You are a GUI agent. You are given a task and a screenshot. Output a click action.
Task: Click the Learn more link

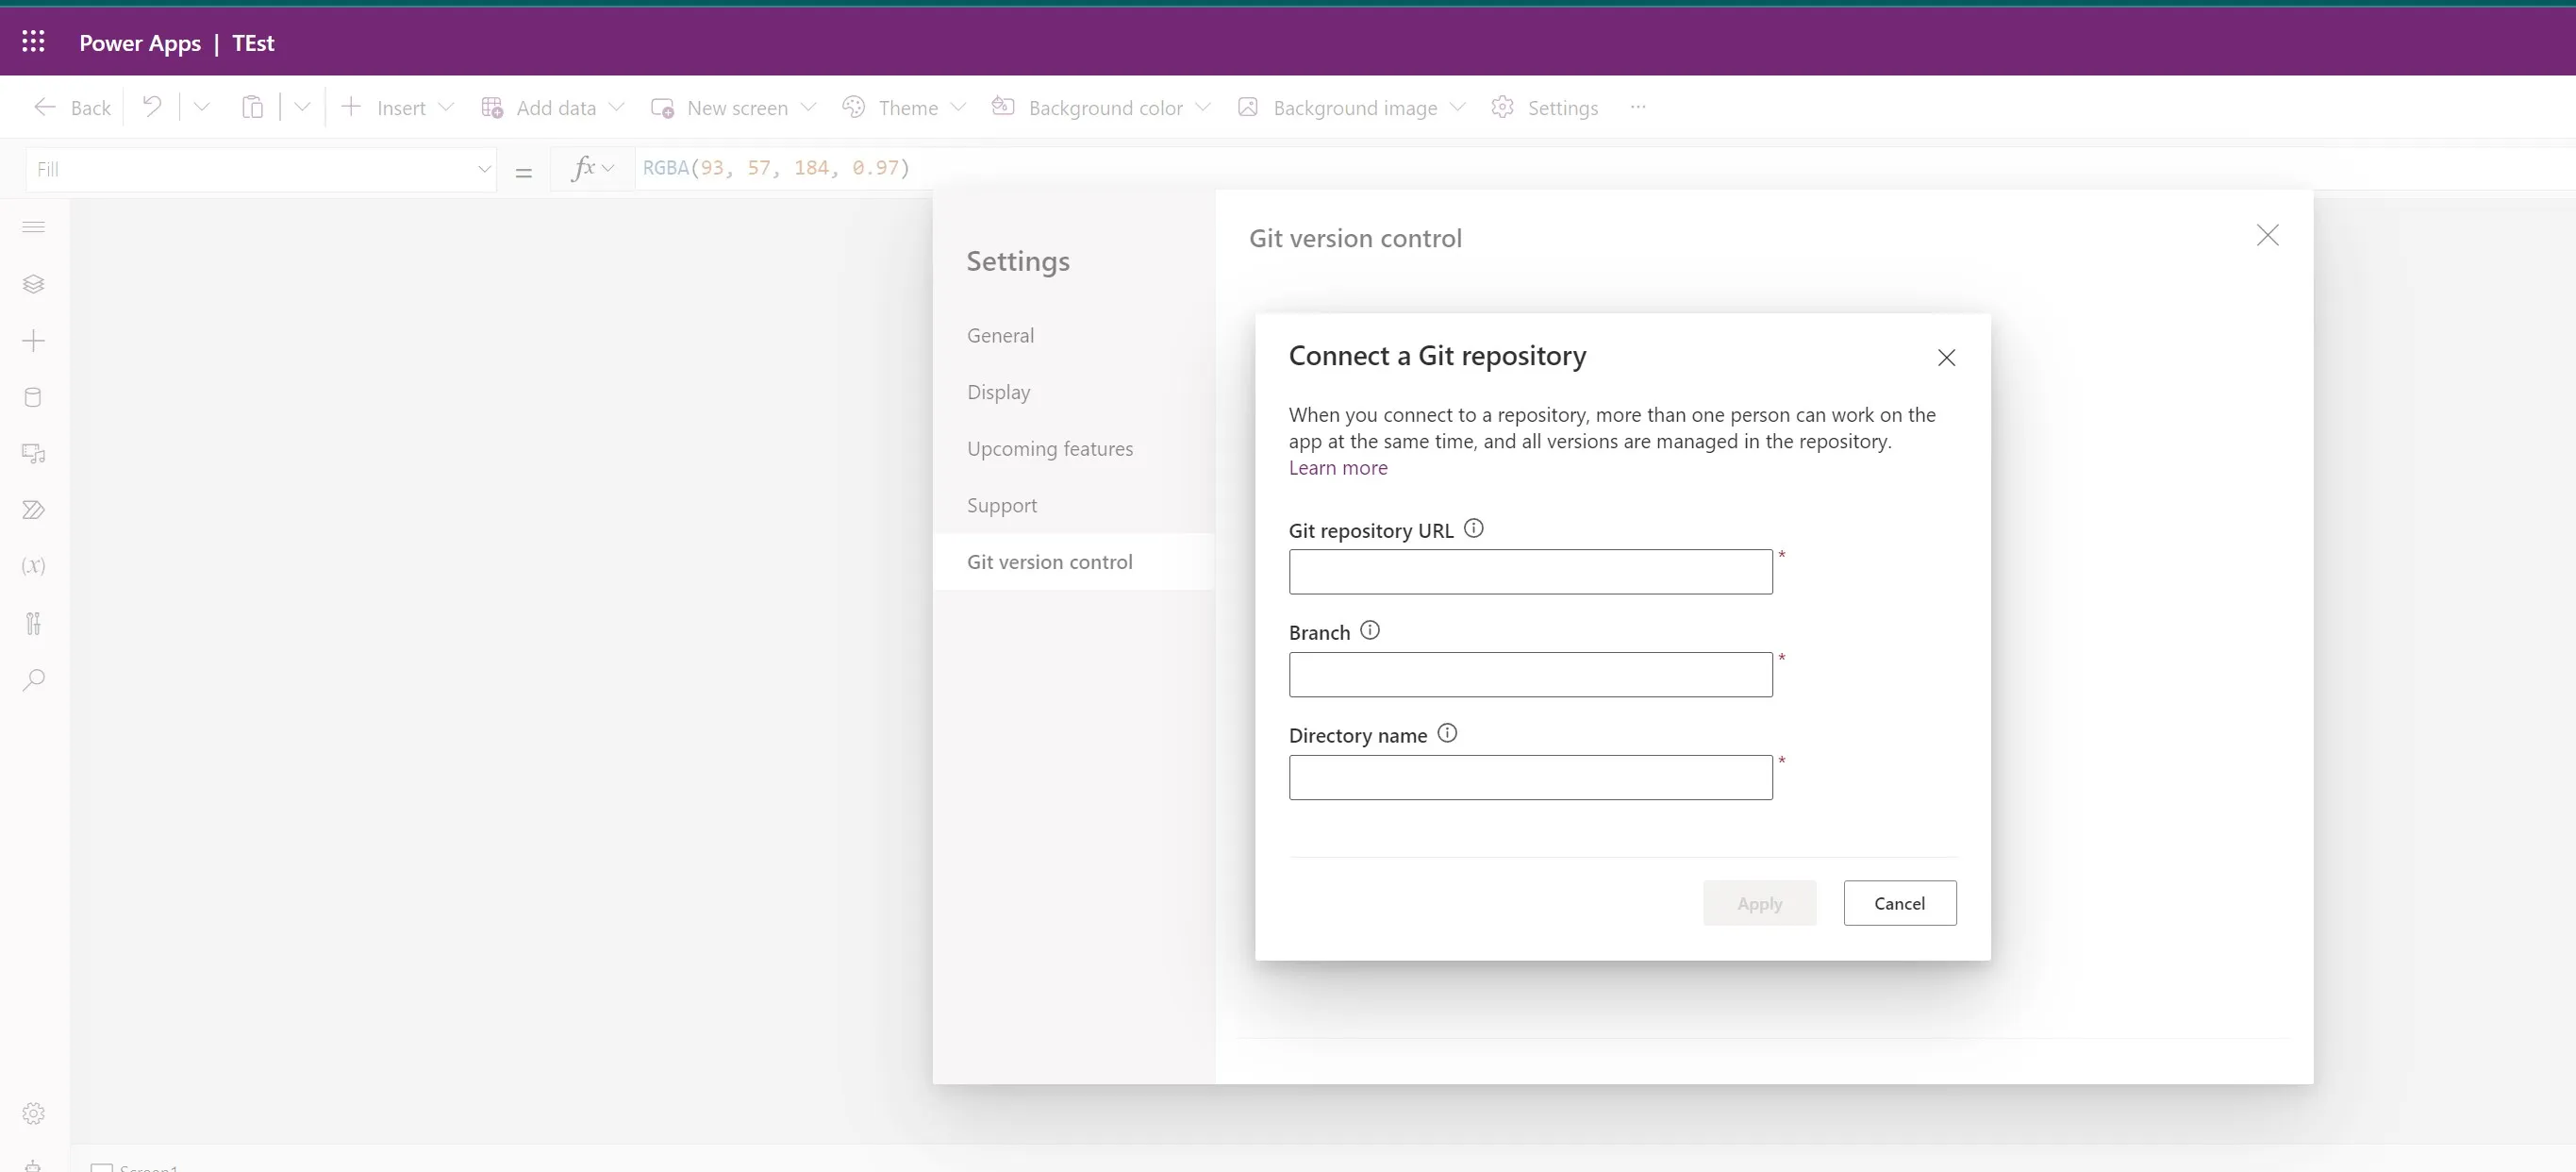click(1337, 468)
